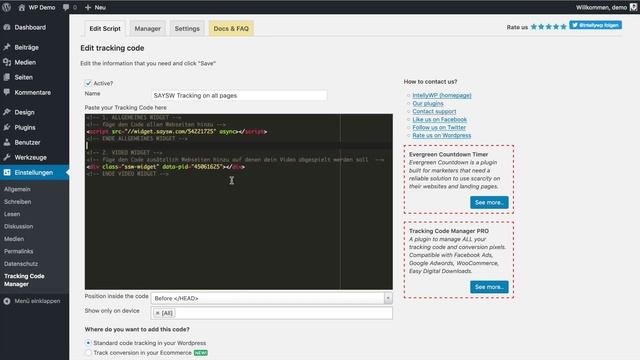Open Diskussion settings submenu
The width and height of the screenshot is (640, 360).
click(19, 227)
